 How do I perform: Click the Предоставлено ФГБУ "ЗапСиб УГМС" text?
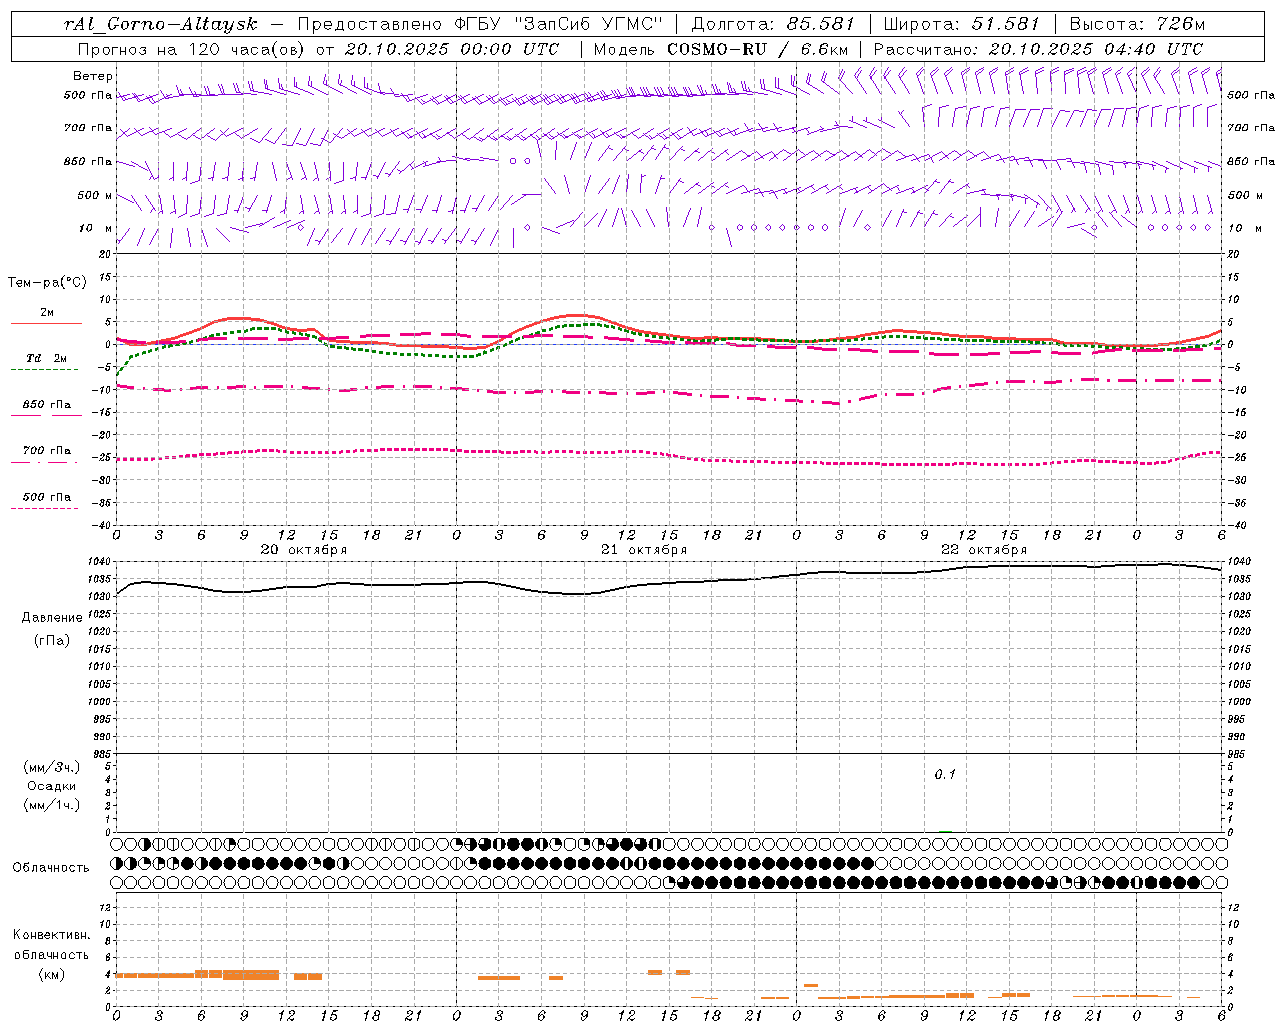pos(481,23)
